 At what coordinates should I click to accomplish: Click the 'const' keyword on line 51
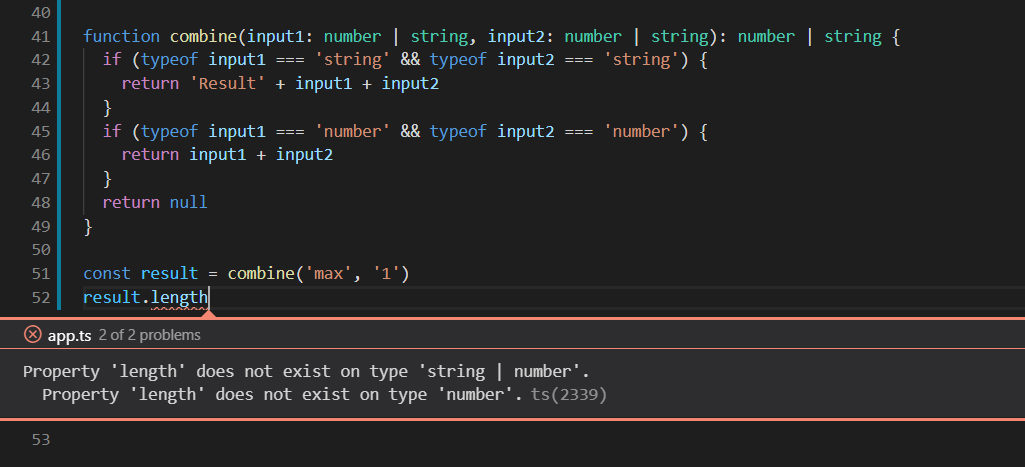[x=107, y=273]
